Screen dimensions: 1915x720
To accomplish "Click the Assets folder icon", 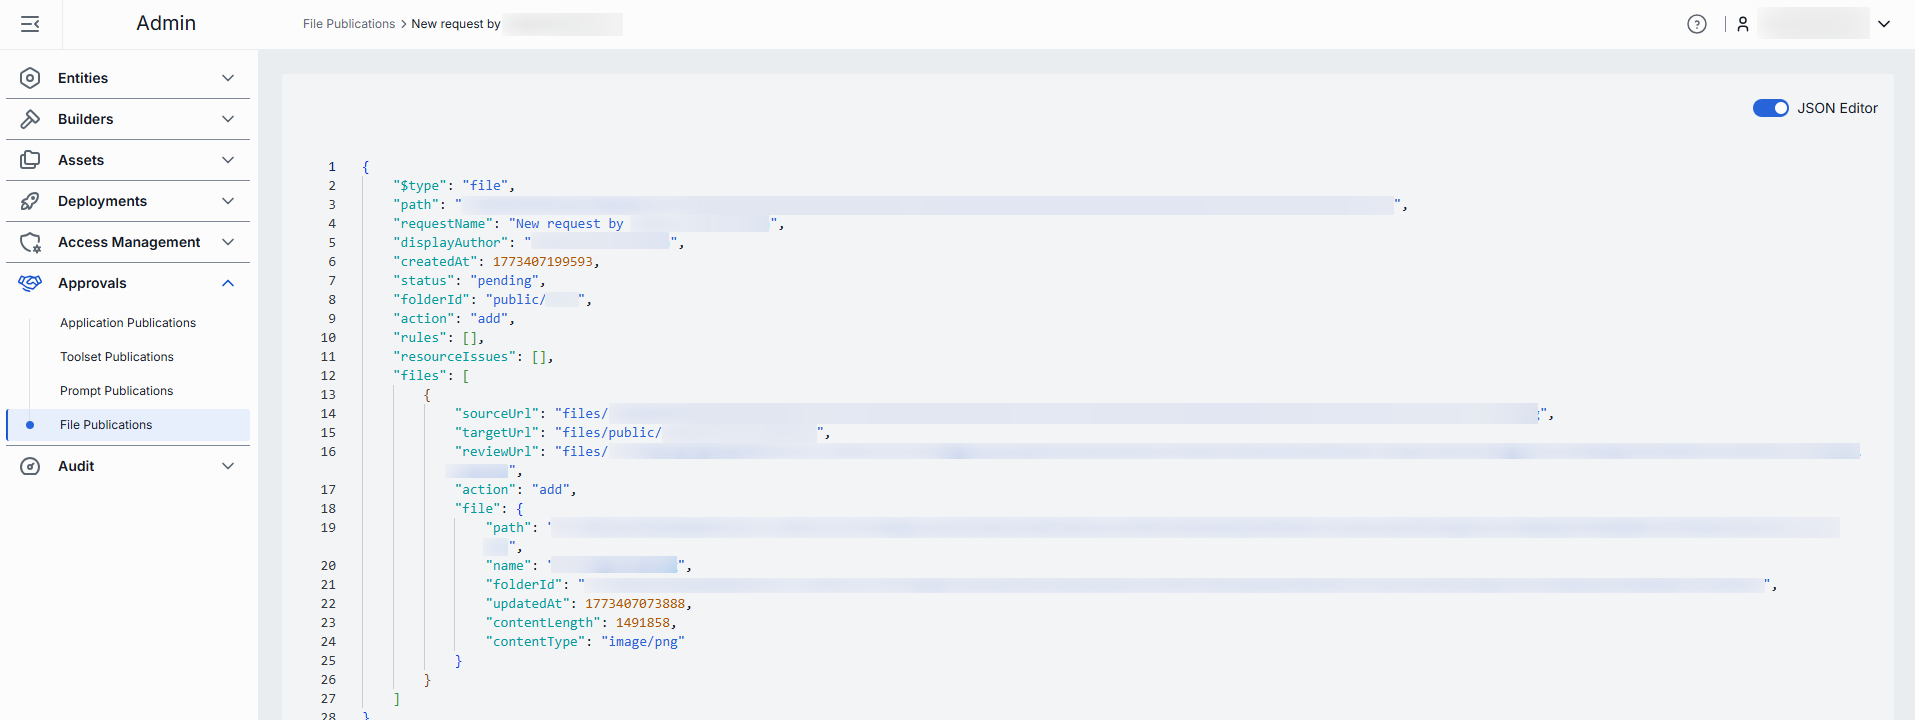I will coord(30,160).
